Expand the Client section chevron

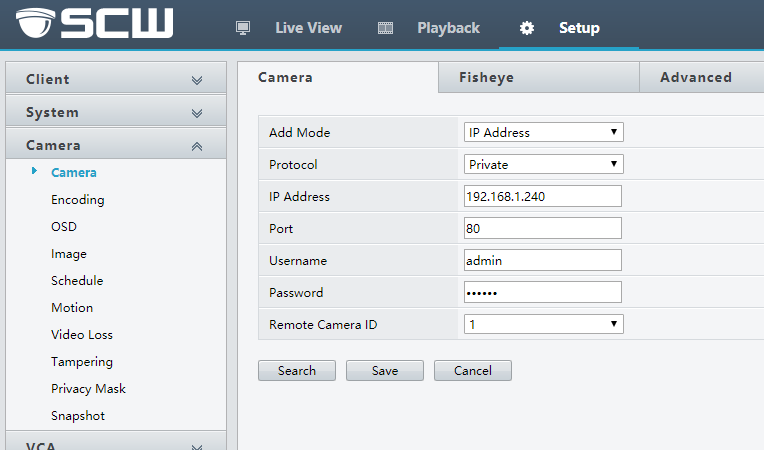coord(197,80)
